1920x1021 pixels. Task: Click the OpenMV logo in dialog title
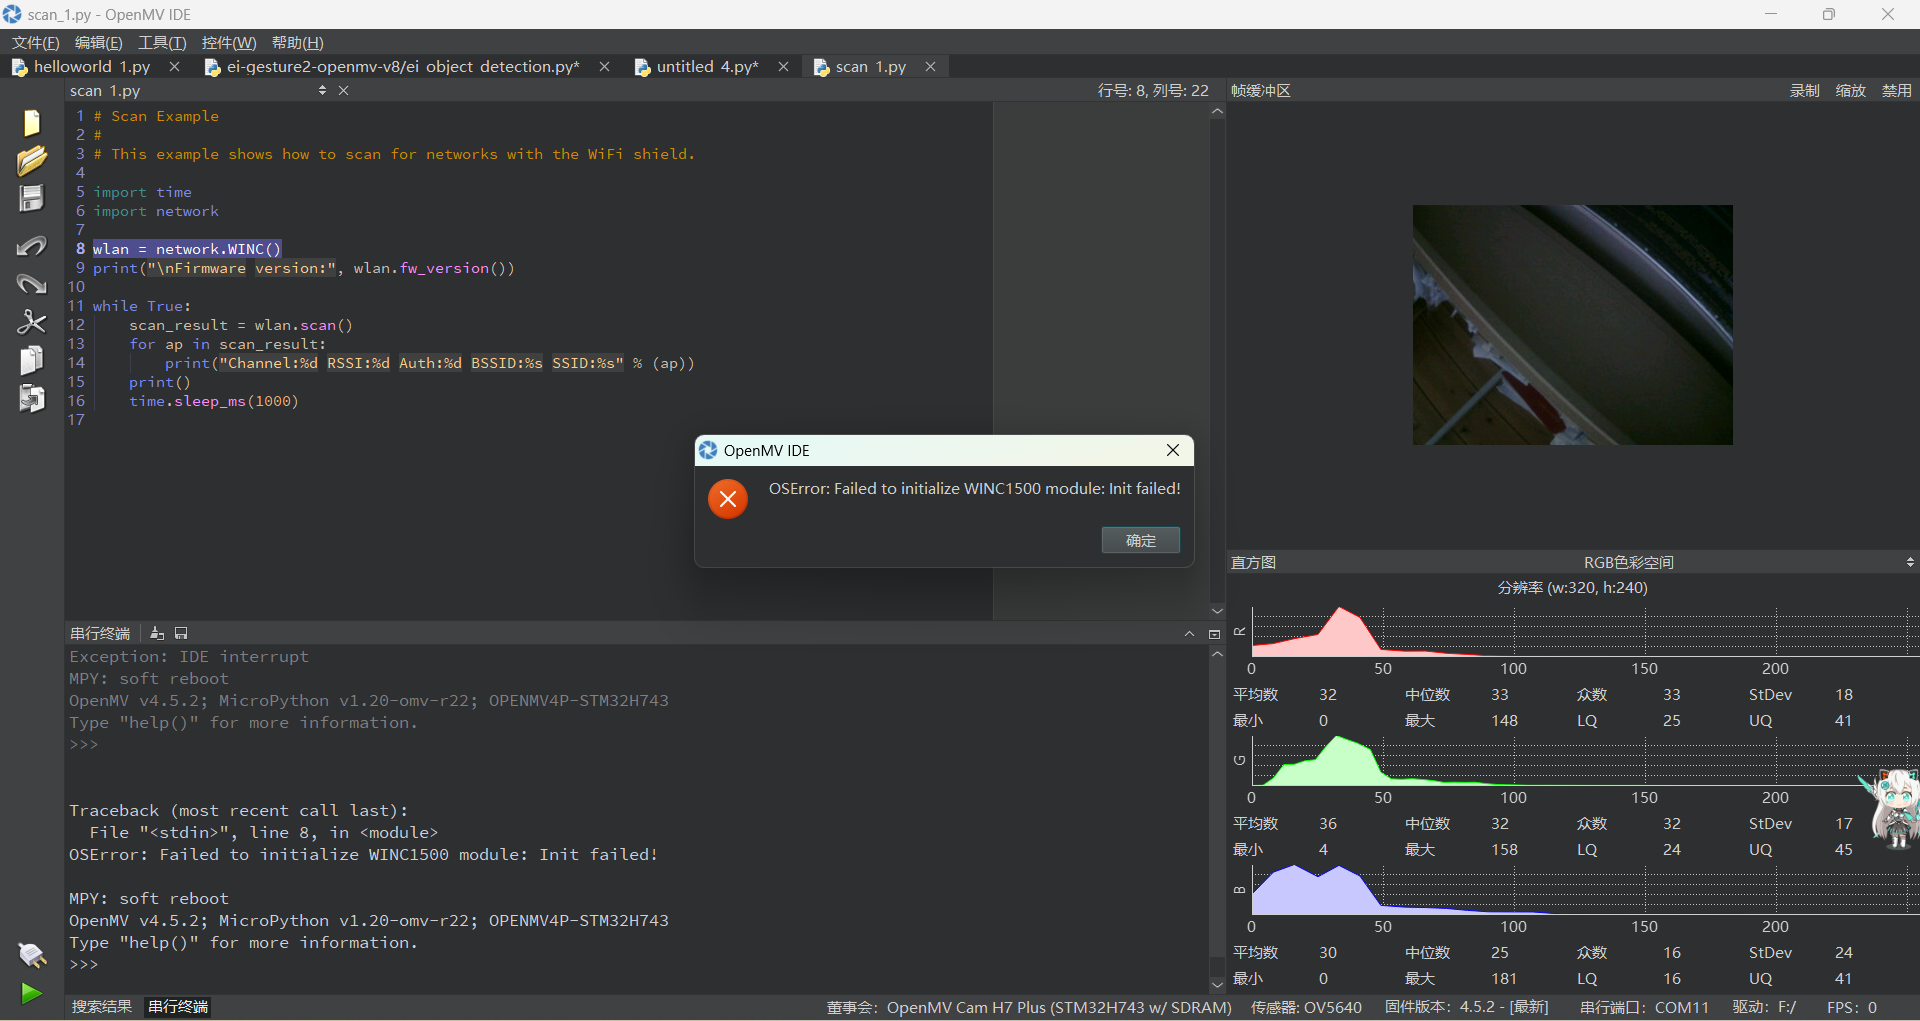708,450
